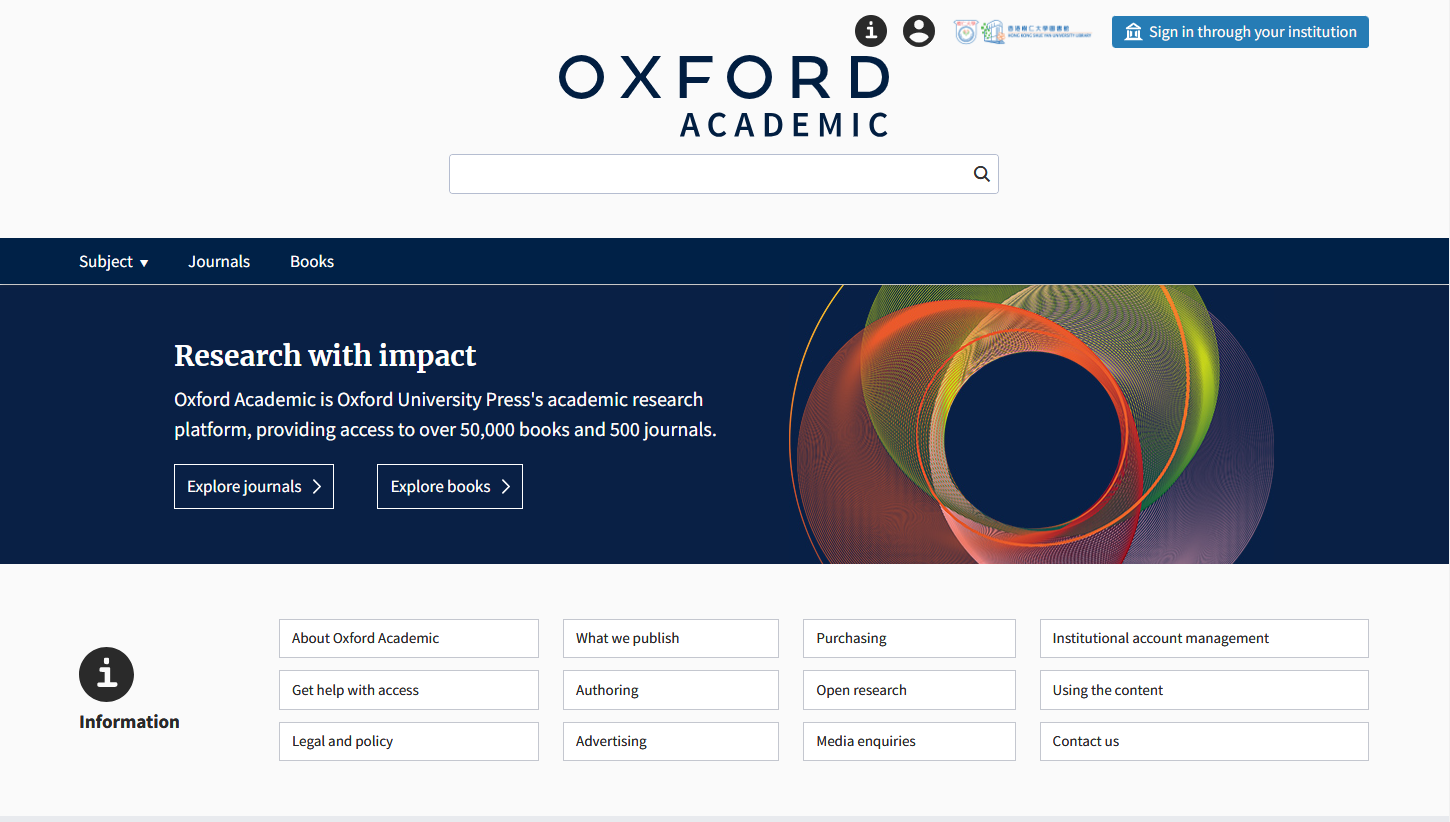Viewport: 1450px width, 822px height.
Task: Click the Explore books button
Action: coord(450,487)
